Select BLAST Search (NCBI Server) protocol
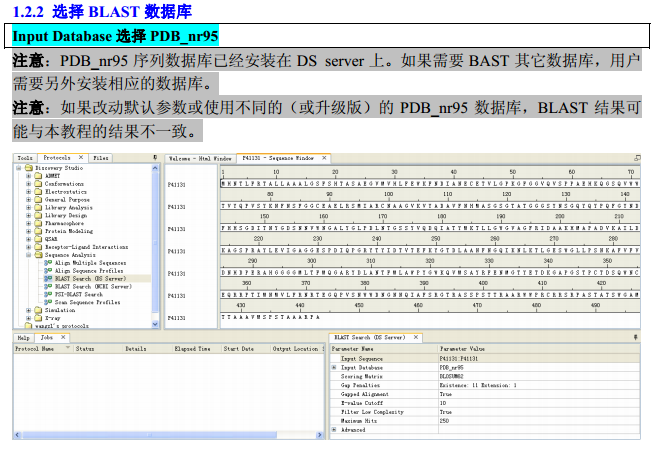This screenshot has width=659, height=471. tap(93, 286)
